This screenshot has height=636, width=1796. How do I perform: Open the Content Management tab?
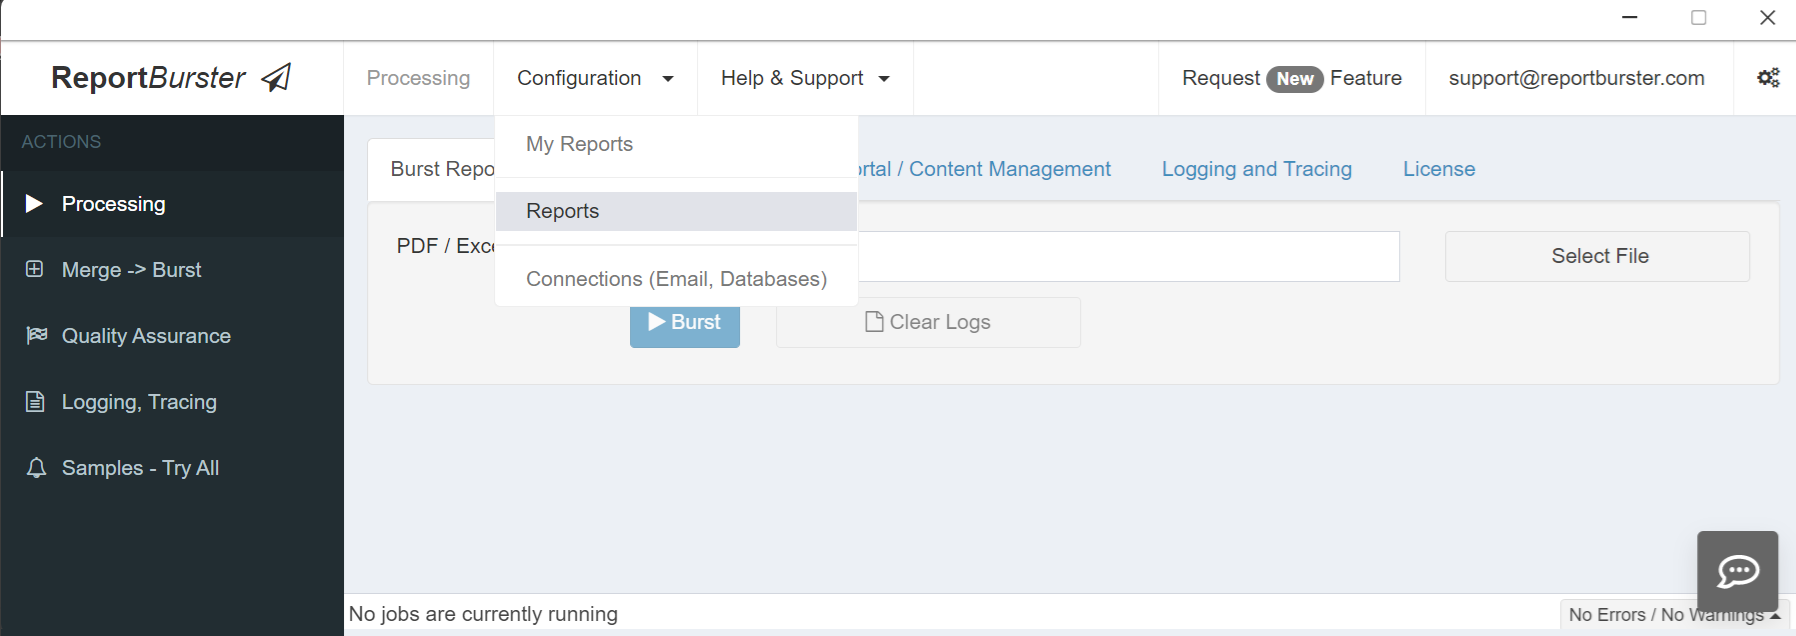(x=986, y=169)
